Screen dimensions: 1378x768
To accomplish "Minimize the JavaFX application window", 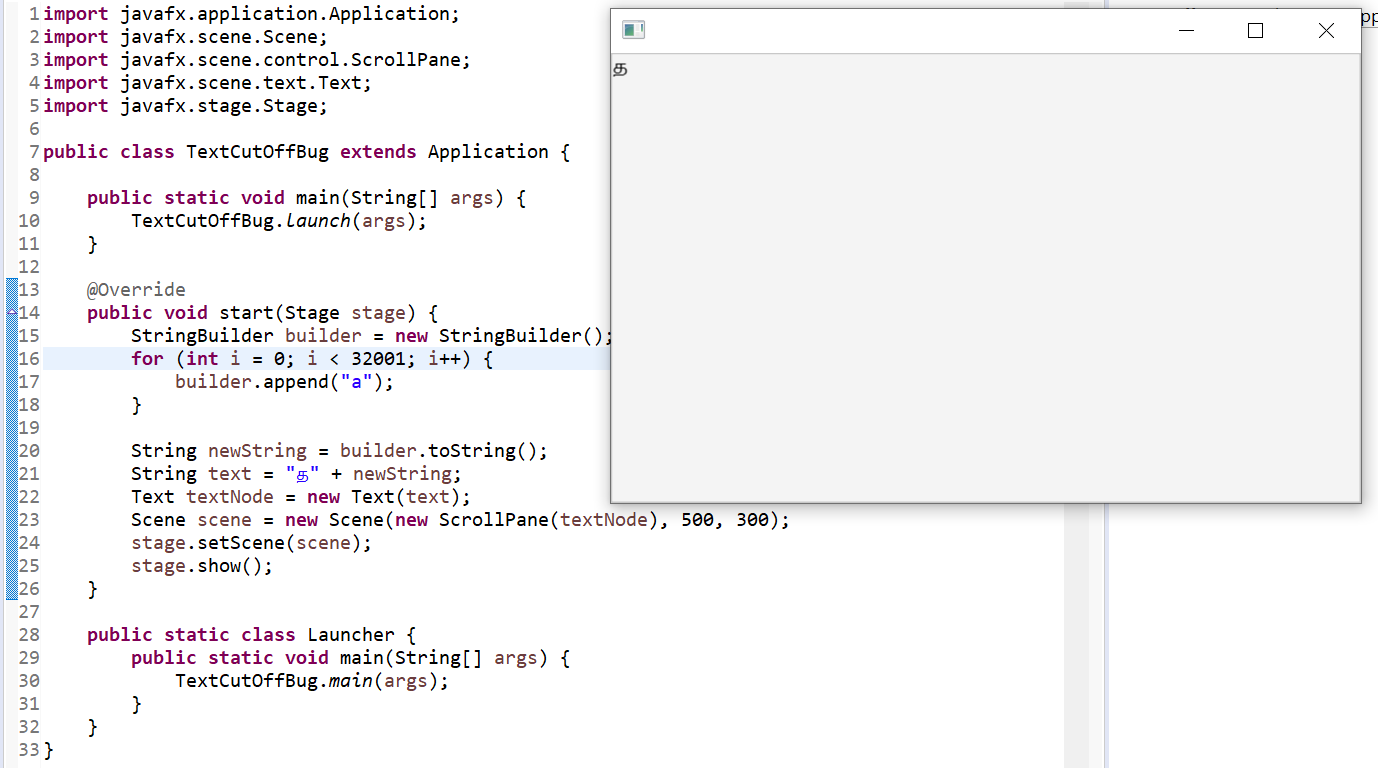I will point(1187,31).
